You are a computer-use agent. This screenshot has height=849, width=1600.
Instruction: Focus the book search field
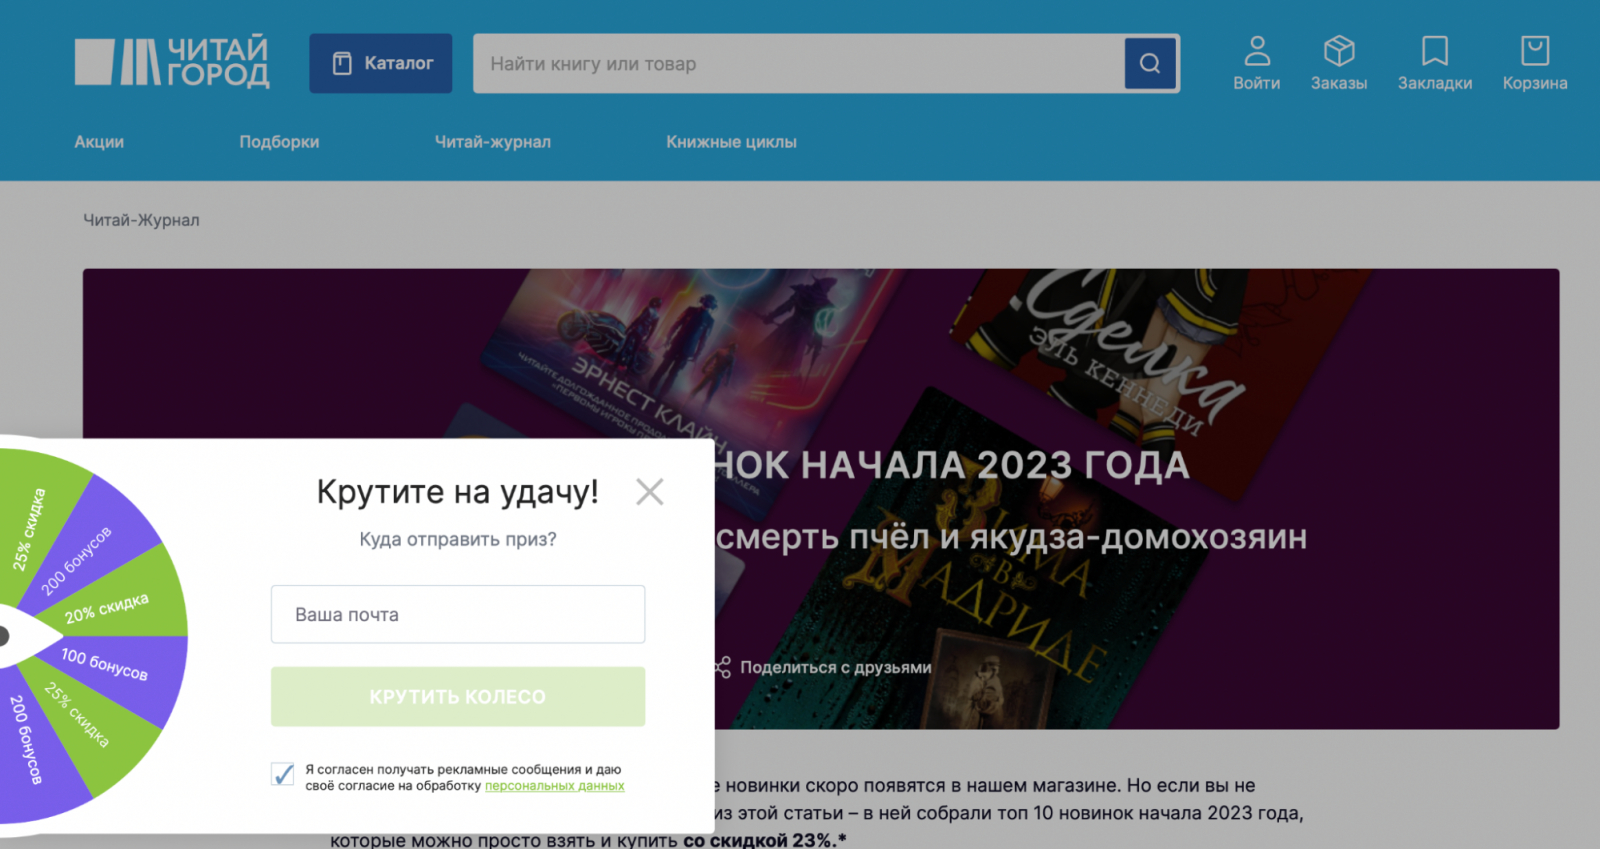pyautogui.click(x=798, y=63)
